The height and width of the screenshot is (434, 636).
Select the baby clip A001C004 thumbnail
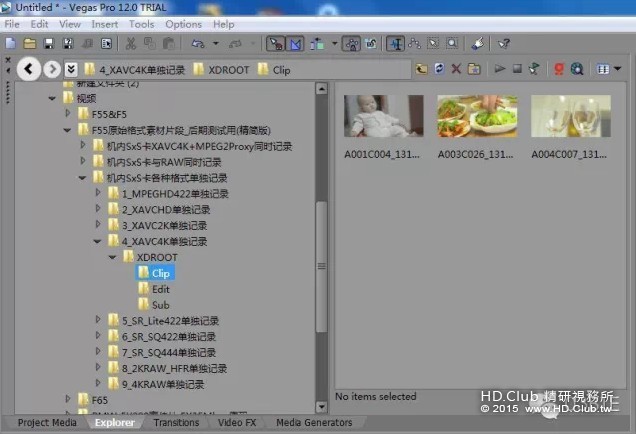pyautogui.click(x=383, y=116)
